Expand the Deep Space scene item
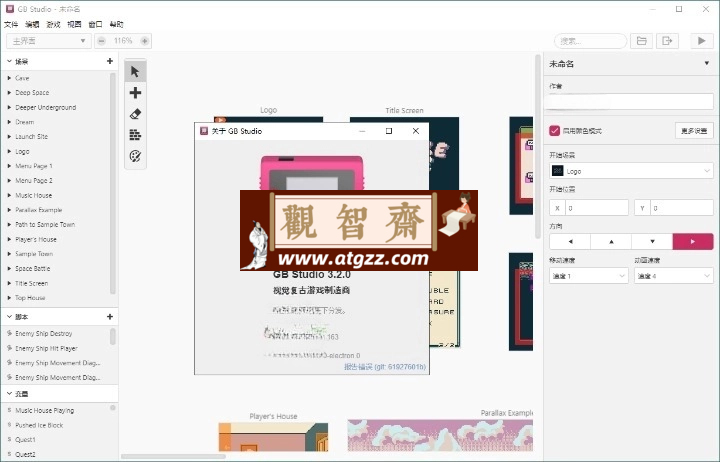This screenshot has height=462, width=720. click(x=9, y=93)
